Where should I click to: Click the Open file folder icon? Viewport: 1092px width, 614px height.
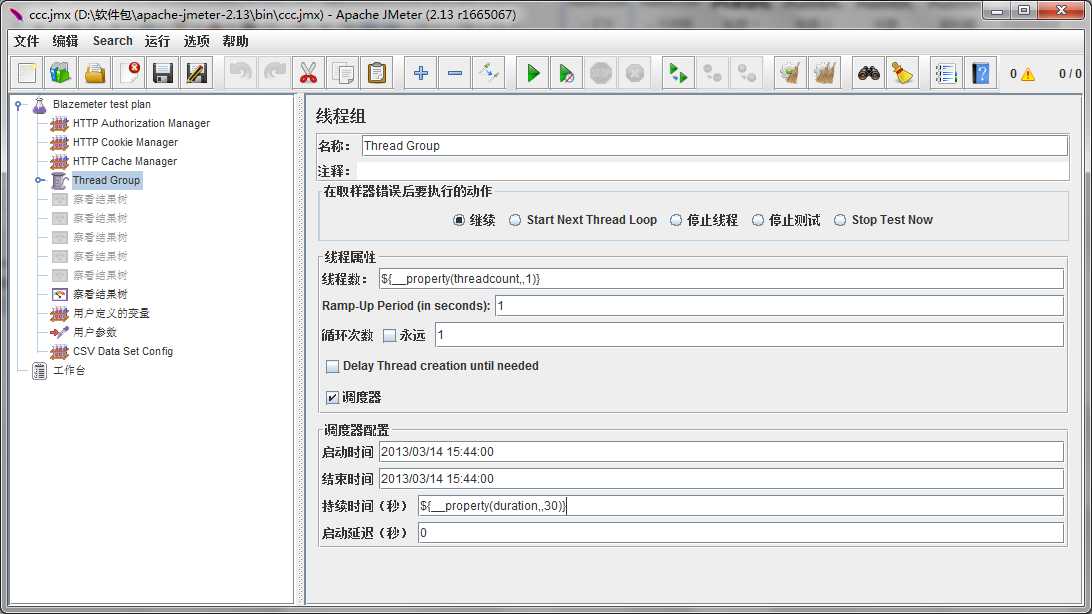click(x=95, y=73)
